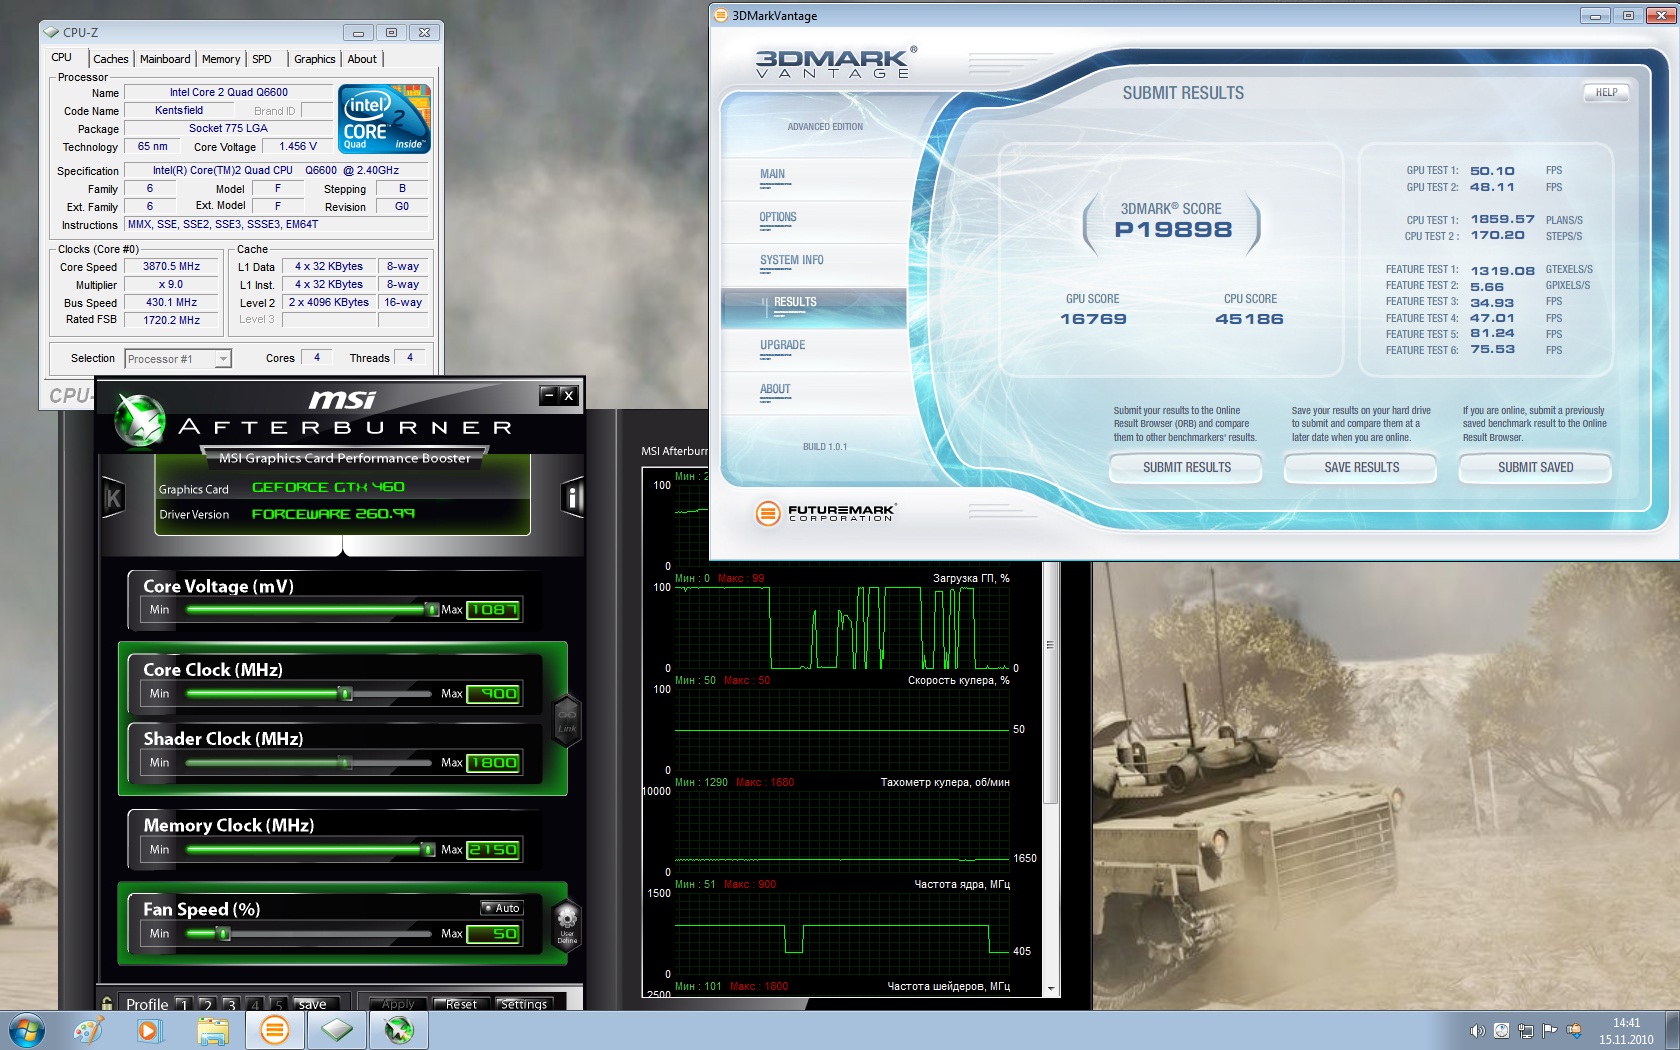Screen dimensions: 1680x1050
Task: Click the SUBMIT RESULTS button
Action: [x=1186, y=467]
